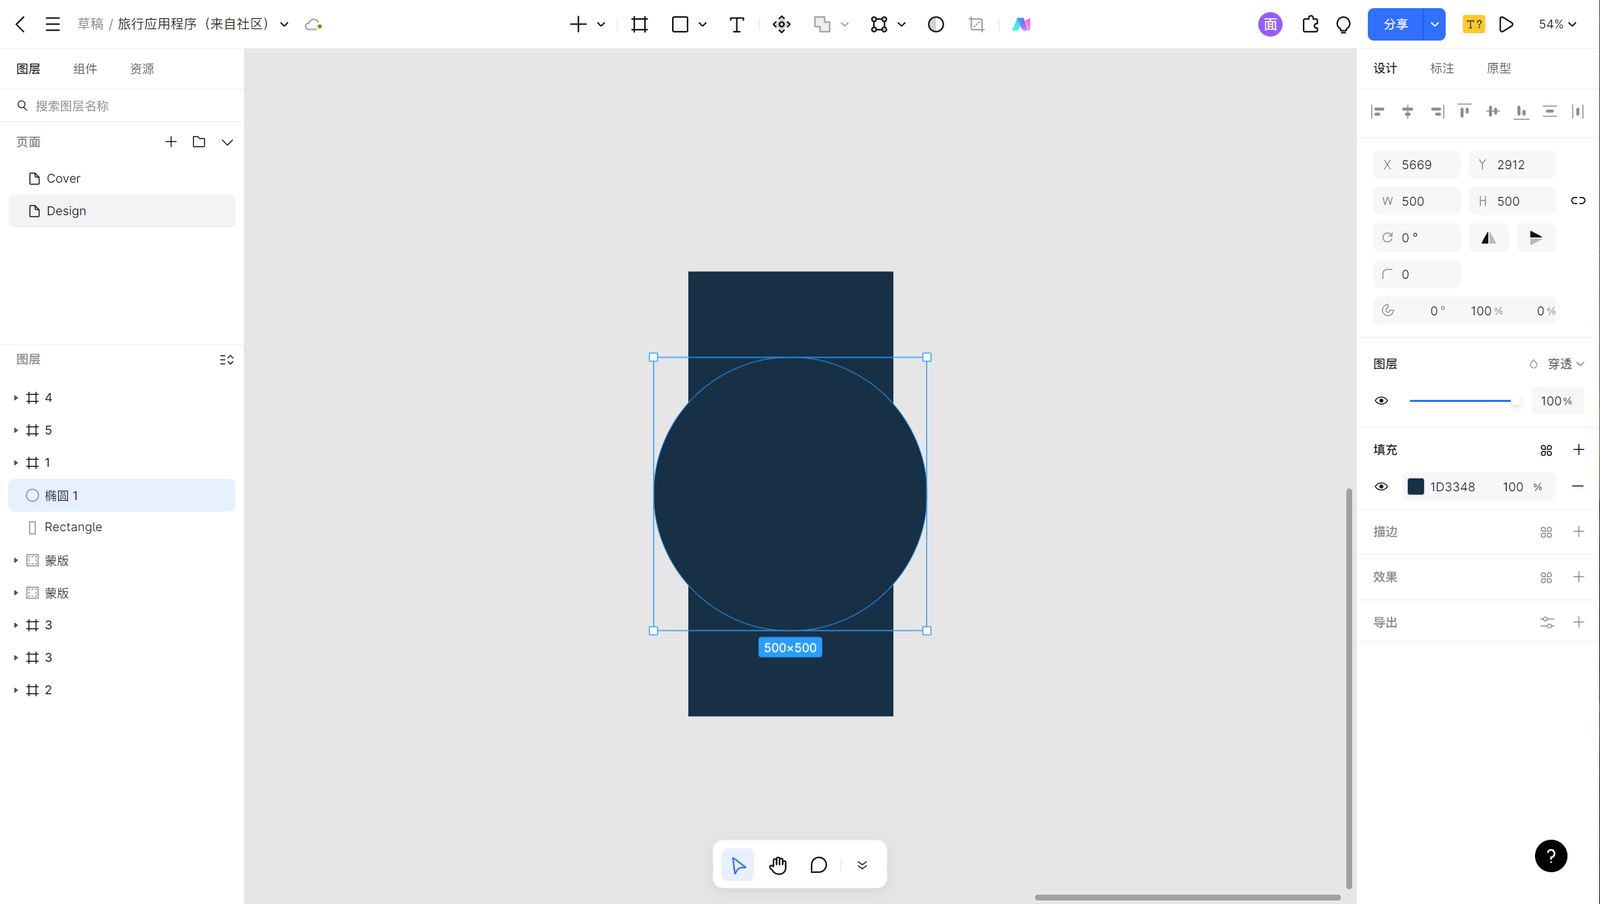Expand frame layer 4 in layer tree
Image resolution: width=1600 pixels, height=904 pixels.
16,398
